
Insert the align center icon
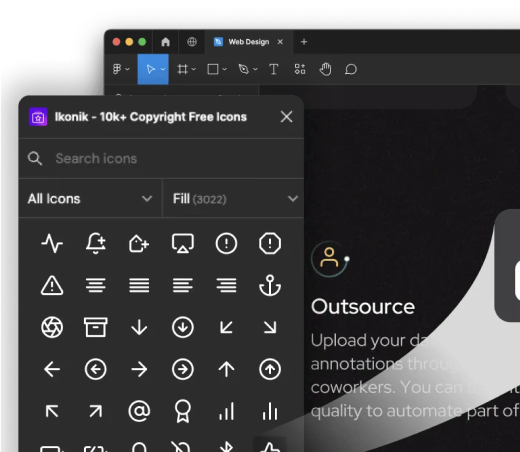coord(96,286)
